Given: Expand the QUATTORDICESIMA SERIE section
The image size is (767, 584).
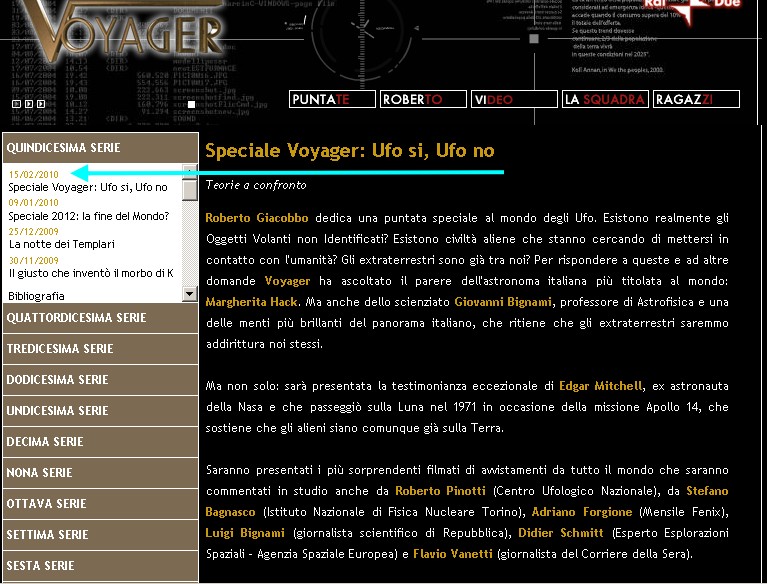Looking at the screenshot, I should pos(100,318).
